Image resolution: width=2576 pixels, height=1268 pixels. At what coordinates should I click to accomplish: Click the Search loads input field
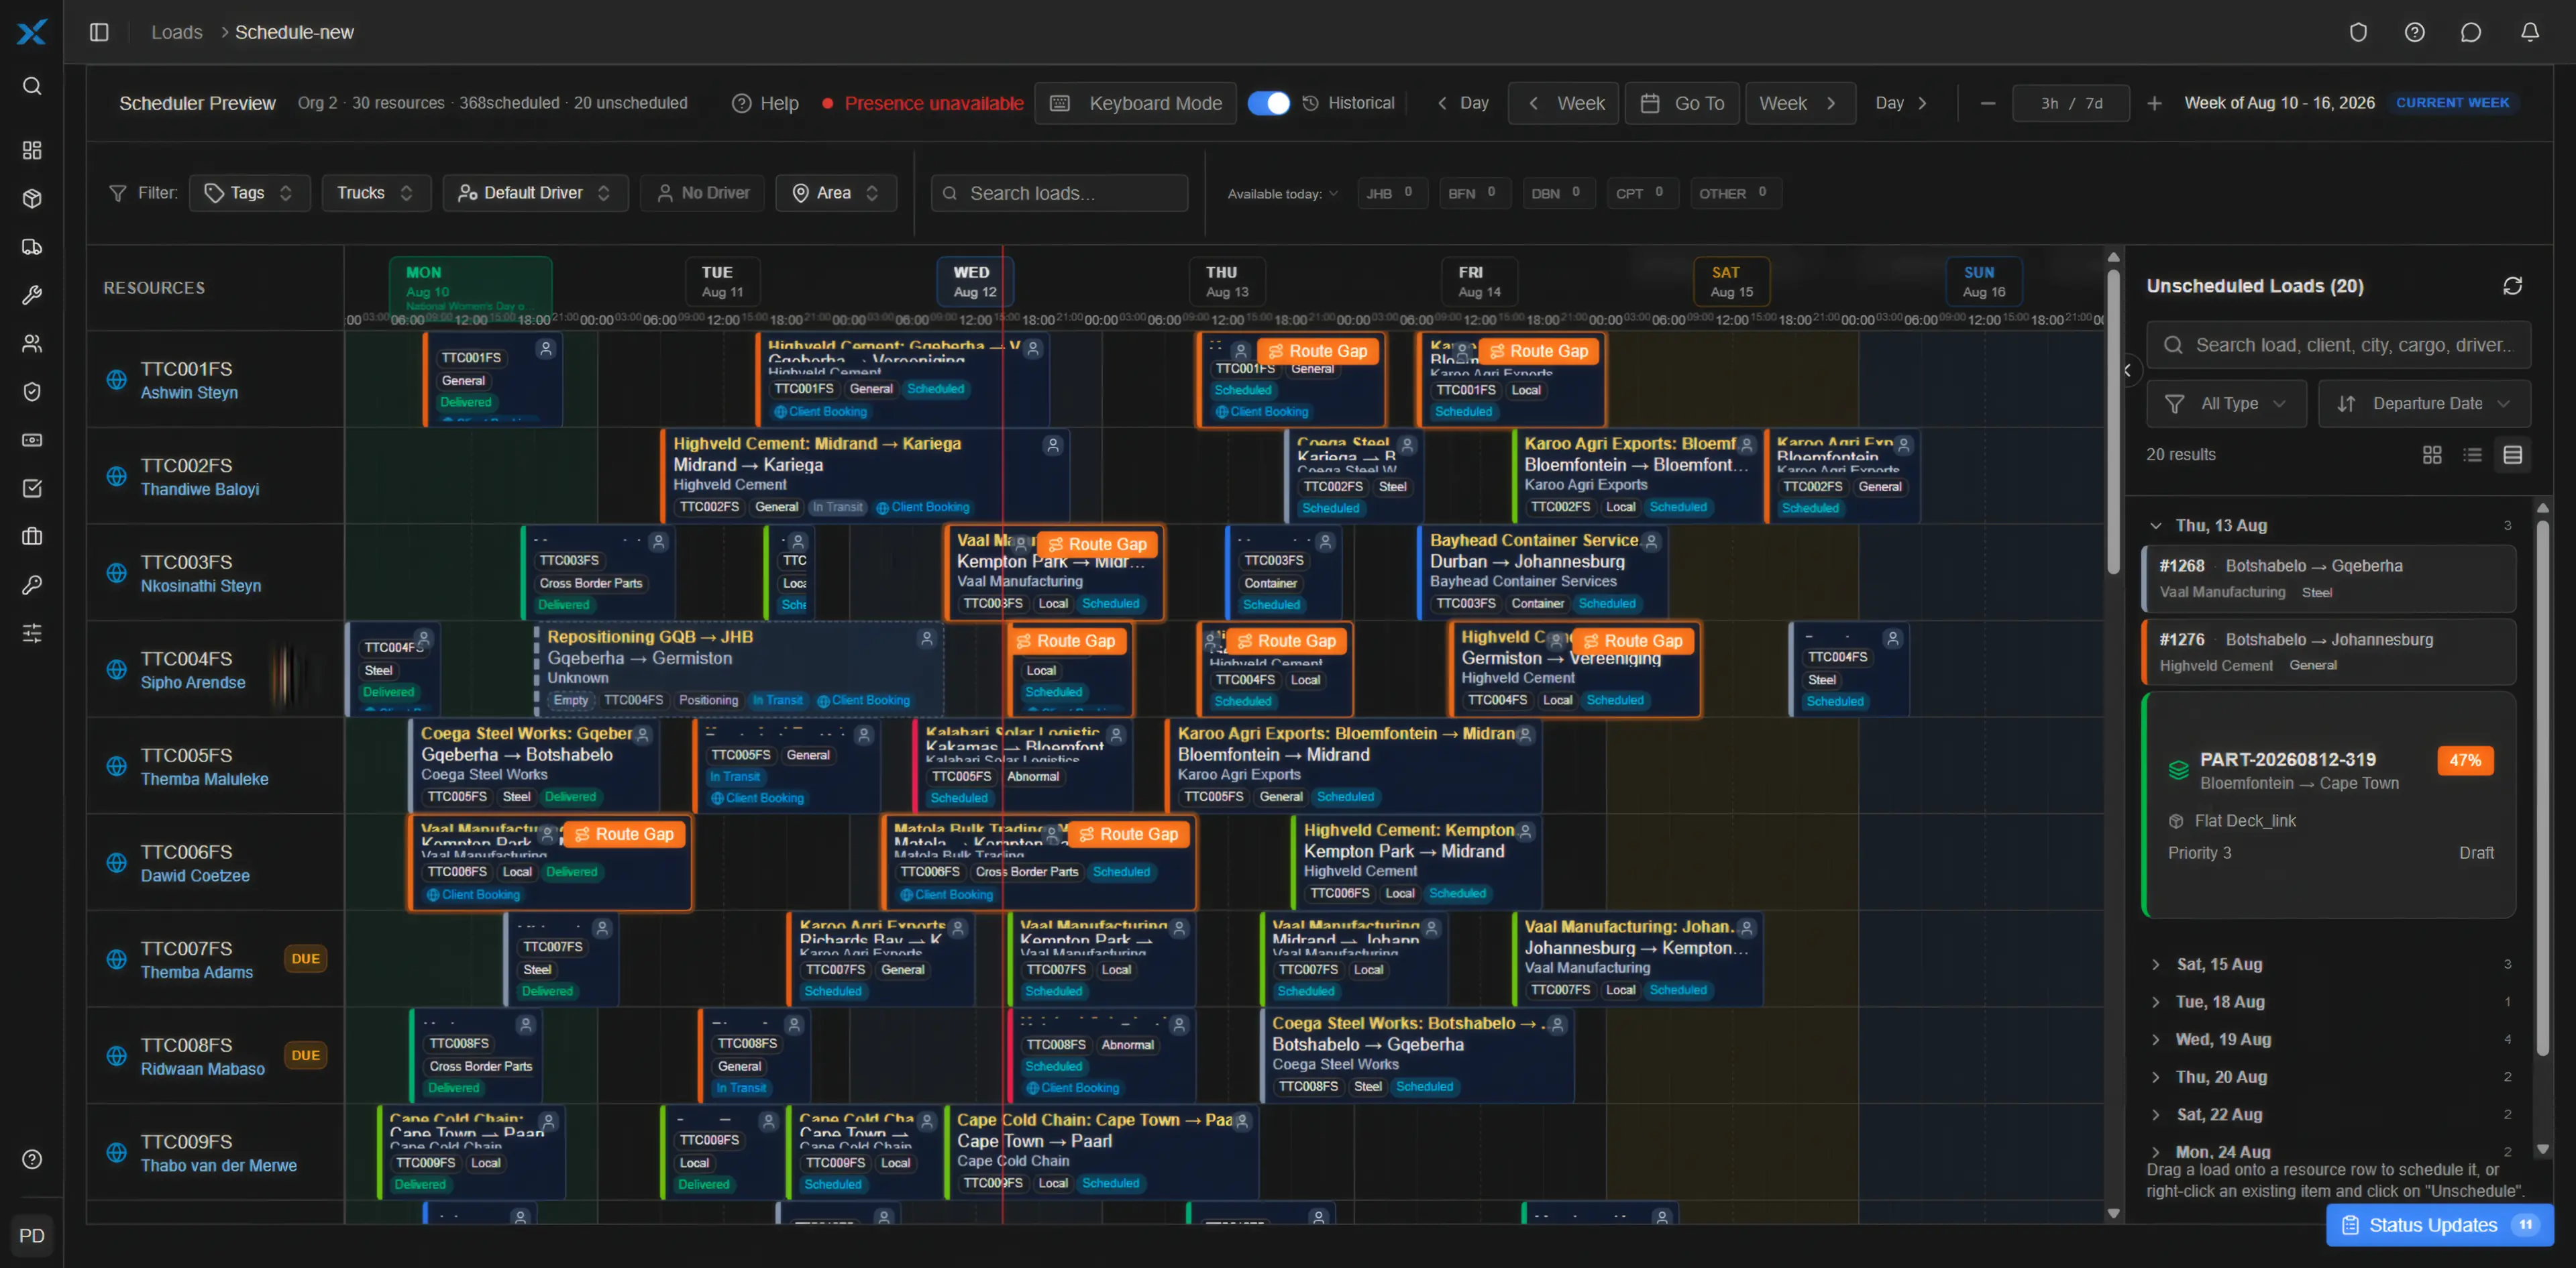[1059, 193]
